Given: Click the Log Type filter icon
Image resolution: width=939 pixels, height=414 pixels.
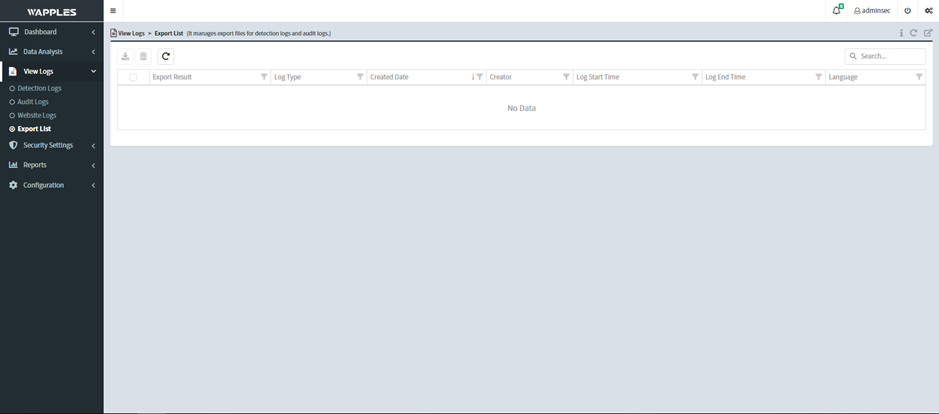Looking at the screenshot, I should click(360, 77).
